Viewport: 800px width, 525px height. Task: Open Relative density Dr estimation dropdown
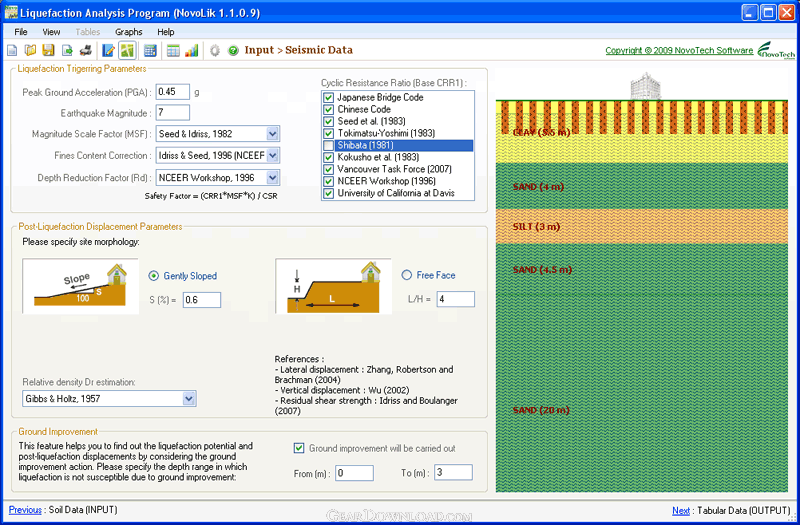189,398
